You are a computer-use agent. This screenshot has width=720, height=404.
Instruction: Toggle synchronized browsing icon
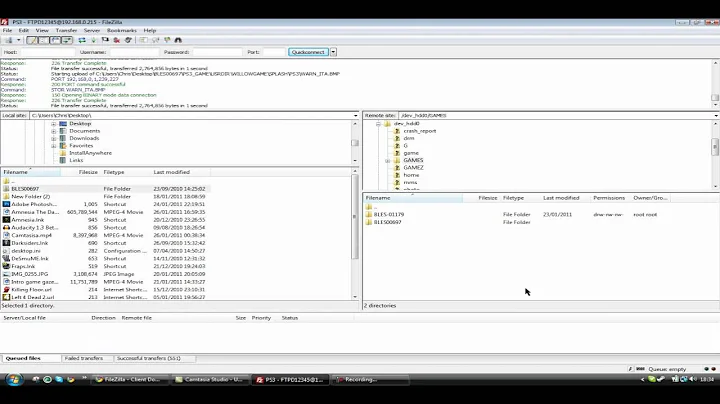click(x=167, y=40)
